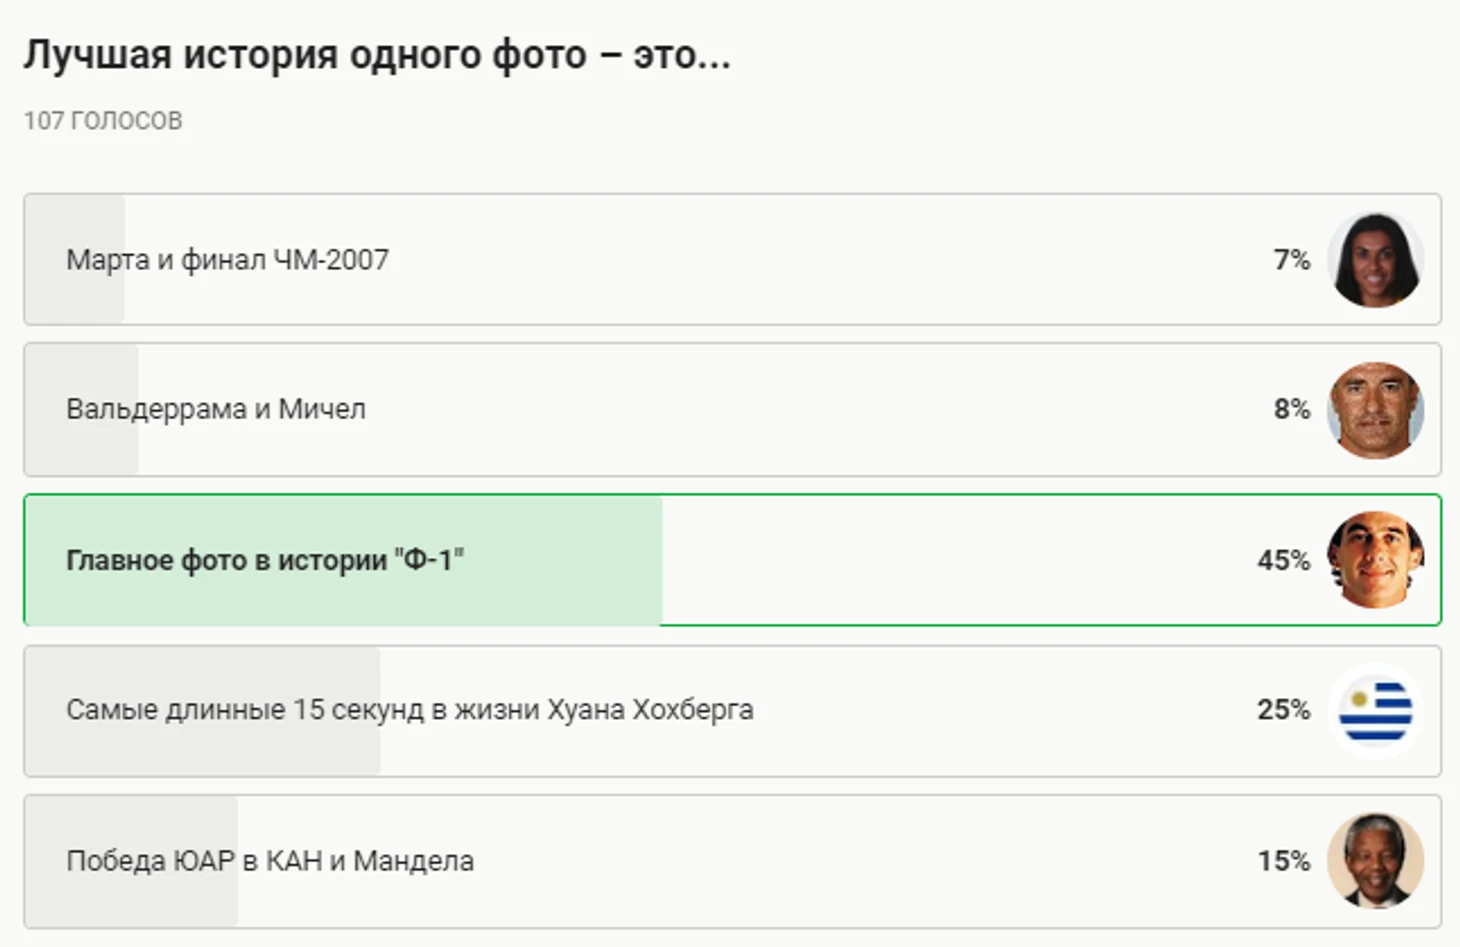Vote for "Самые длинные 15 секунд" option text
Viewport: 1460px width, 947px height.
(410, 710)
